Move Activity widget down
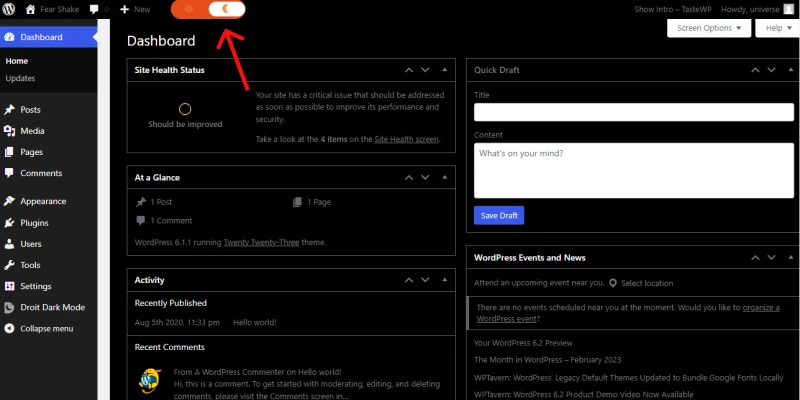This screenshot has width=800, height=400. click(x=425, y=280)
